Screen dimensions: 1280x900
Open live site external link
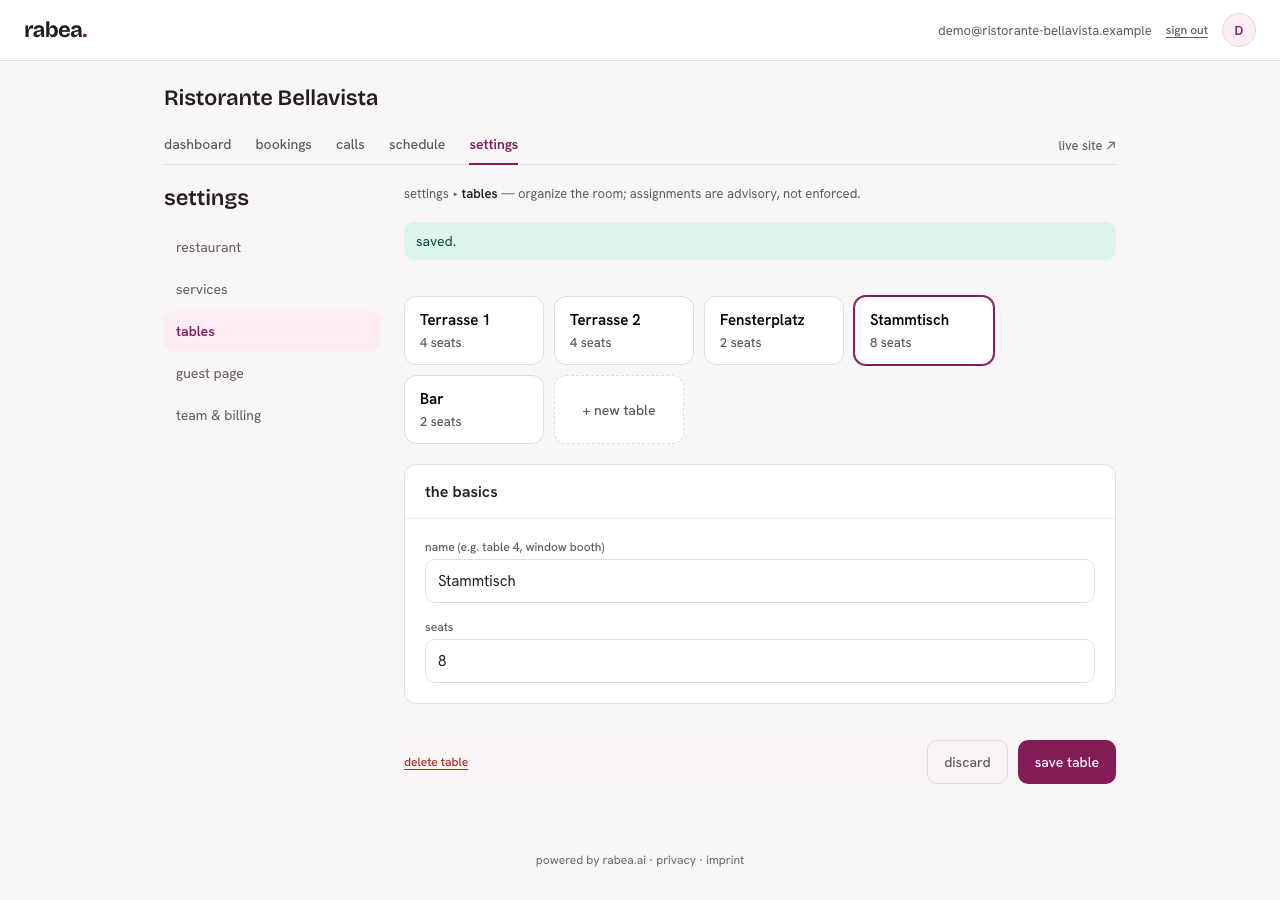[x=1087, y=146]
